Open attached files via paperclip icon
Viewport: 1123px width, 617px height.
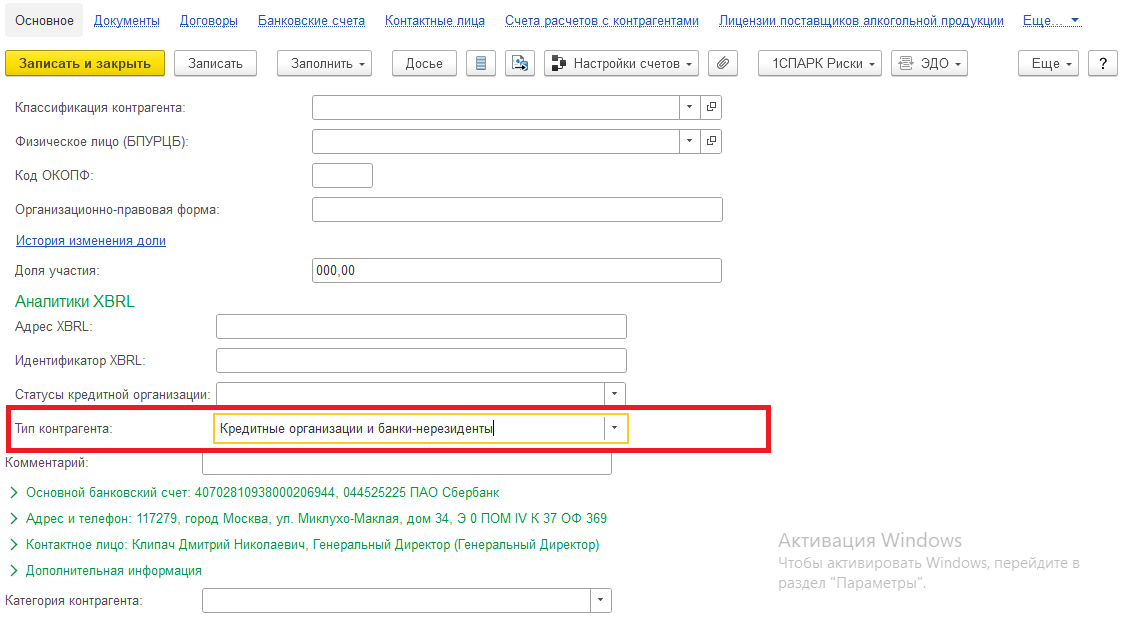(722, 63)
